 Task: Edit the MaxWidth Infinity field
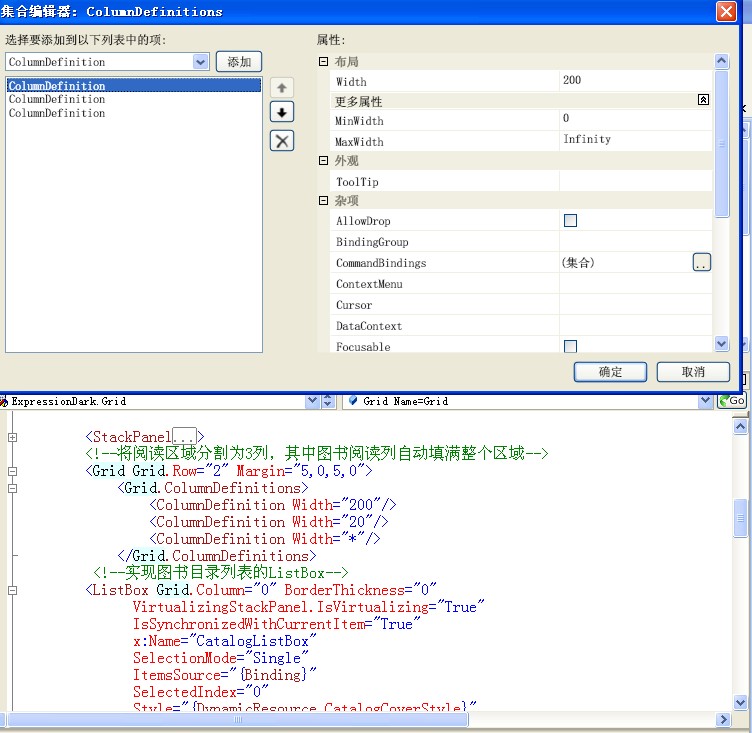click(x=635, y=140)
